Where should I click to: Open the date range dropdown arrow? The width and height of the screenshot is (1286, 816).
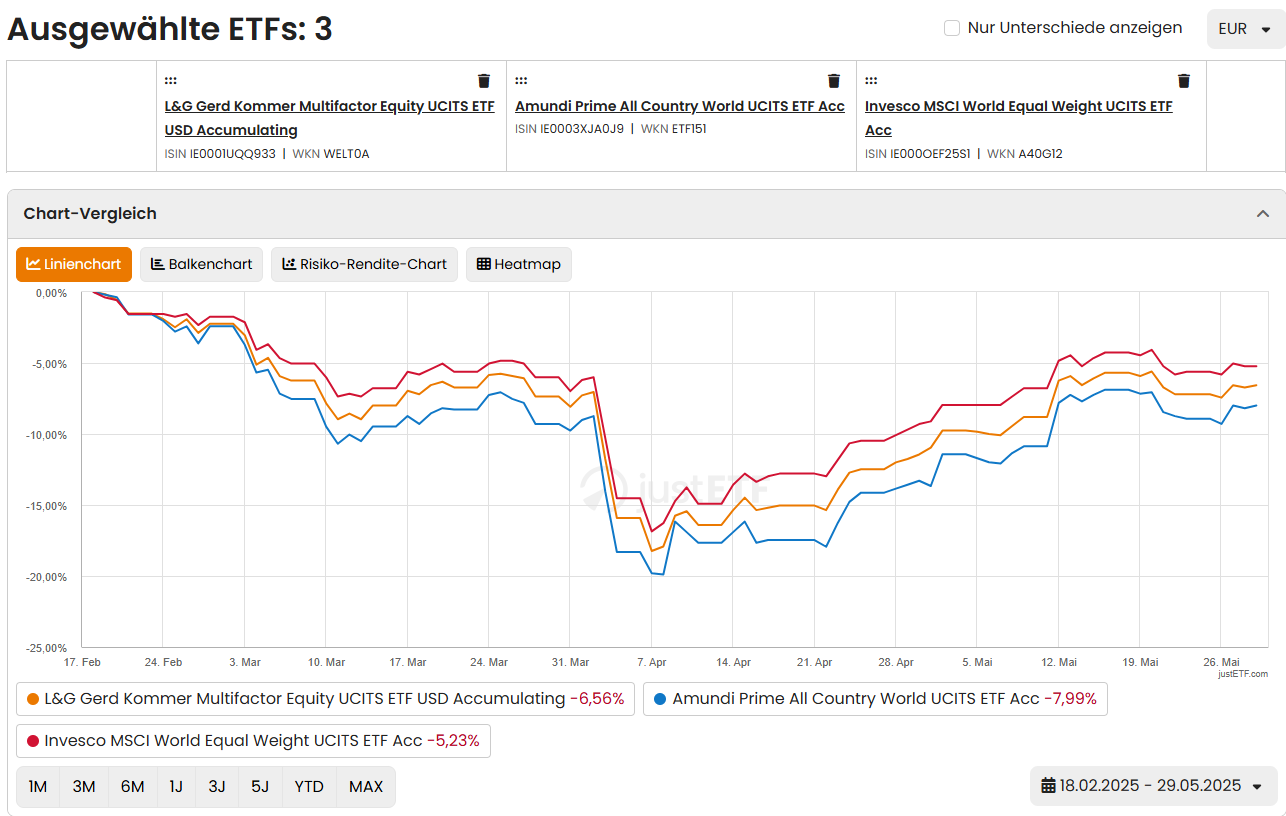point(1257,786)
